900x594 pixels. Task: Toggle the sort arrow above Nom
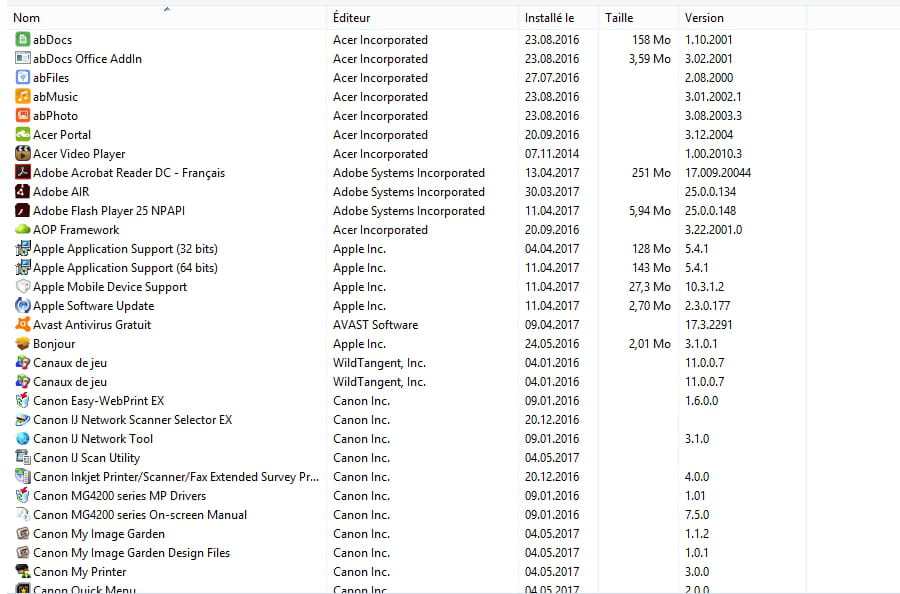pos(166,9)
